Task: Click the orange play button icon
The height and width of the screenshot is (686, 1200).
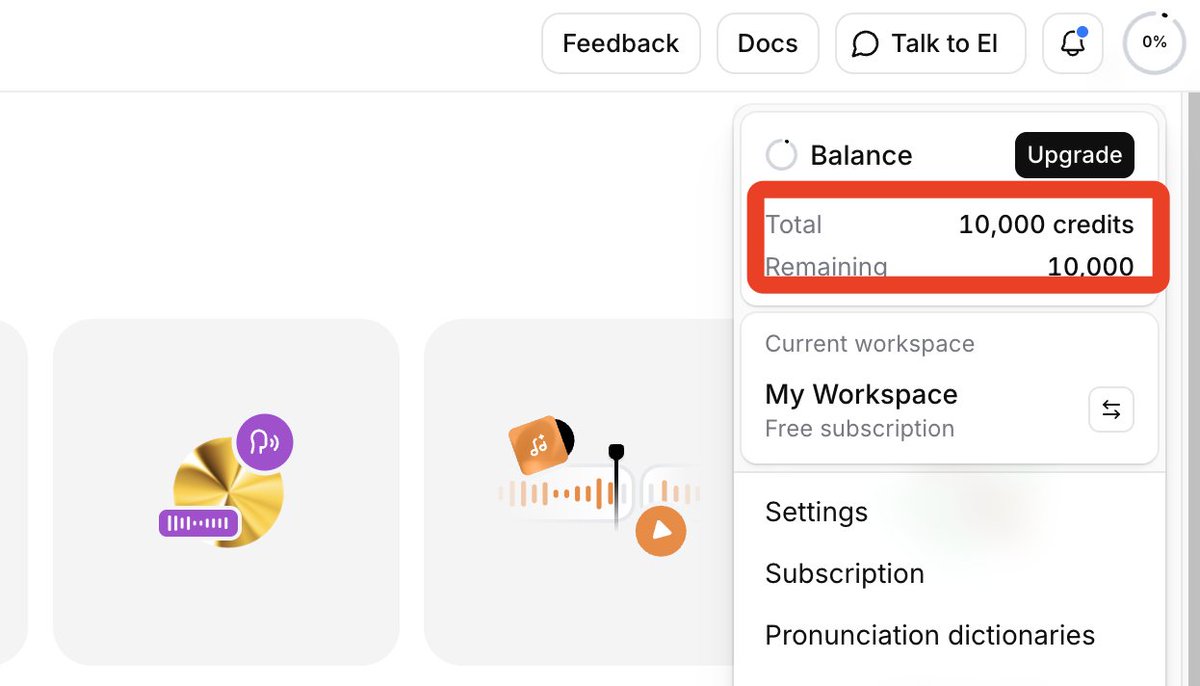Action: point(660,530)
